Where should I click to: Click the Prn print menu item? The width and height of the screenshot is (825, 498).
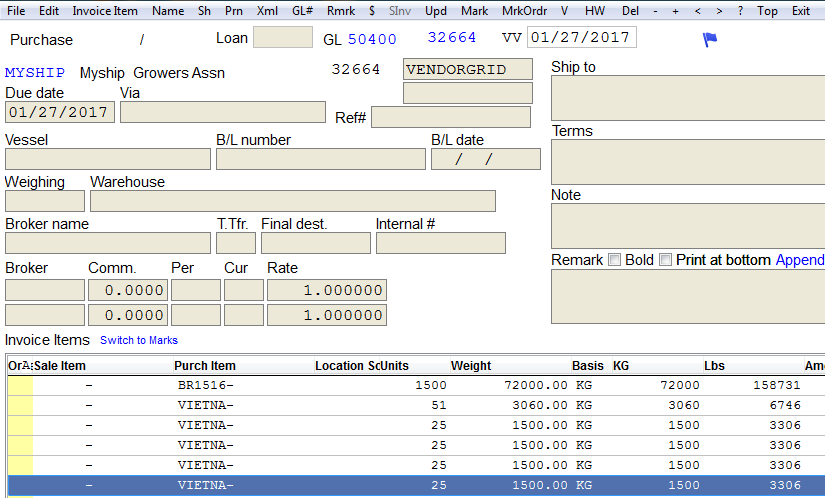(234, 11)
